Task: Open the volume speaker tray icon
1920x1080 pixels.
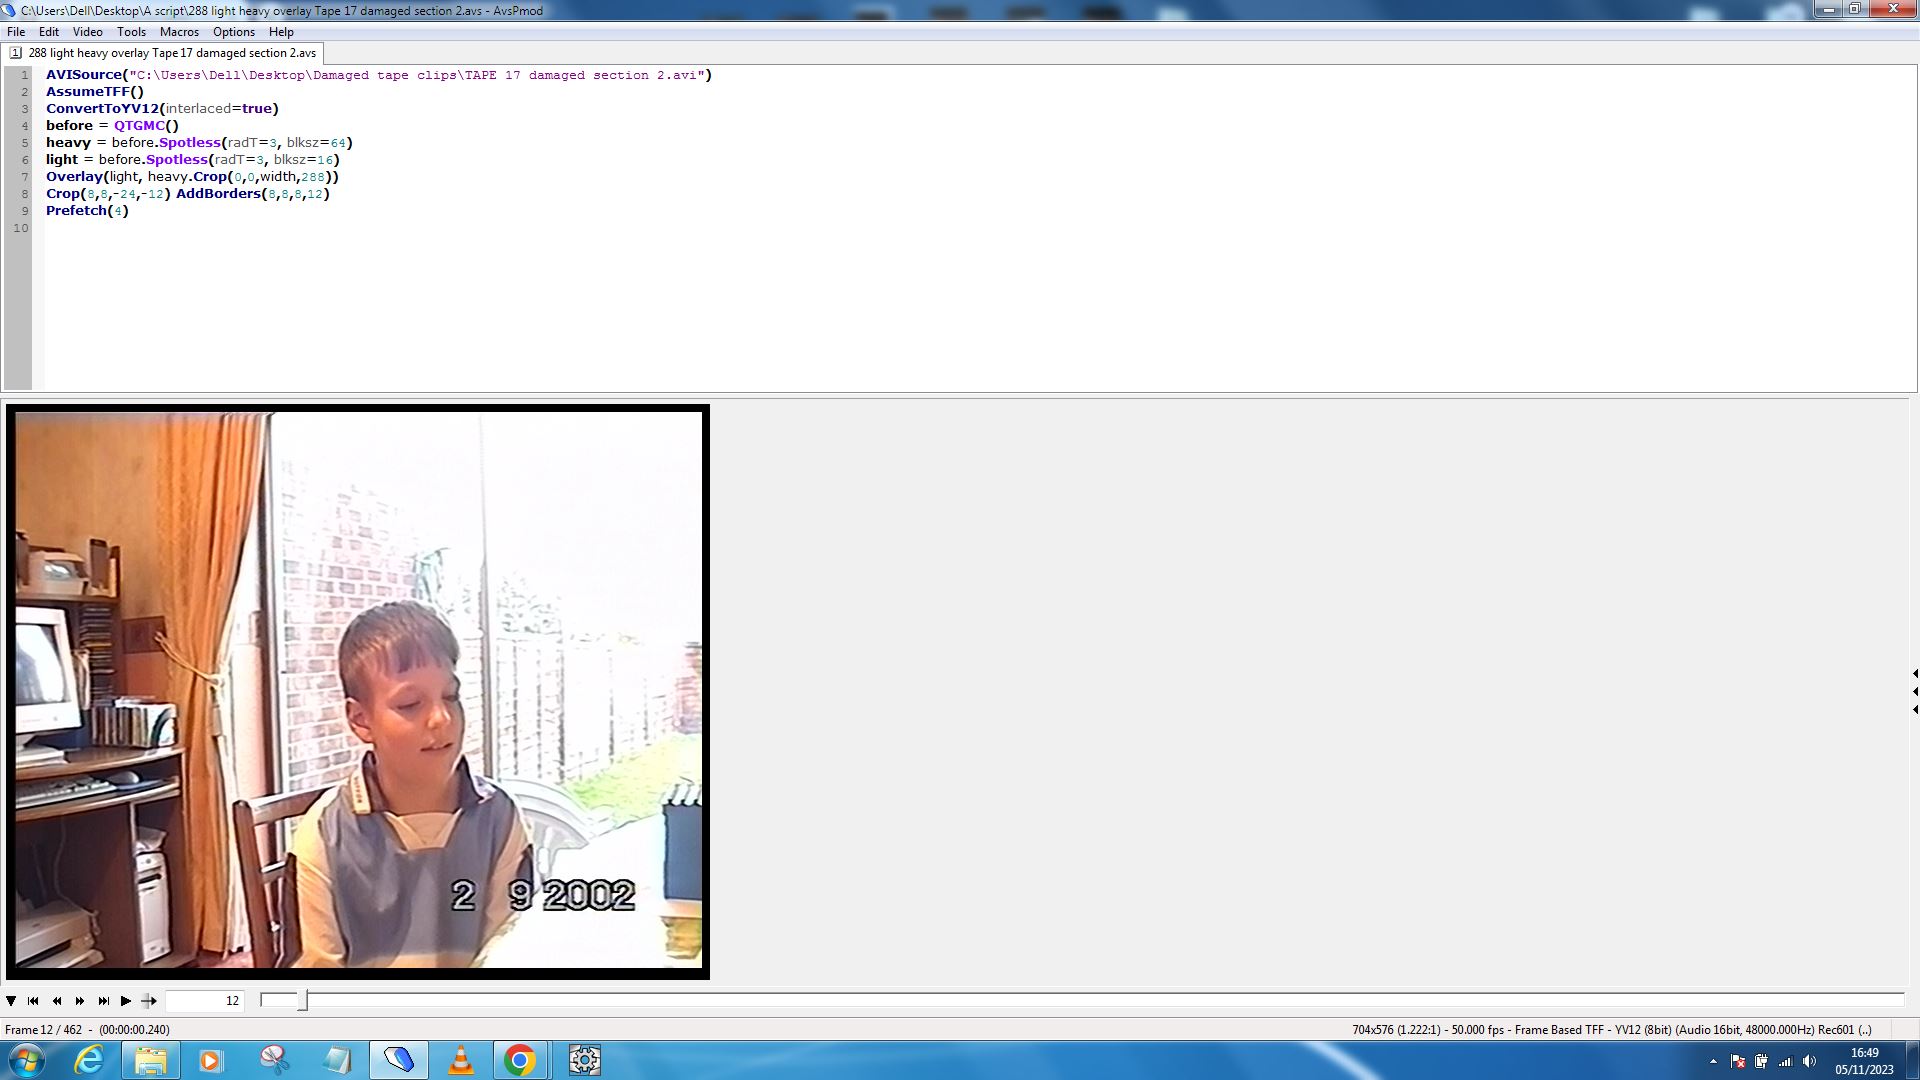Action: click(x=1809, y=1062)
